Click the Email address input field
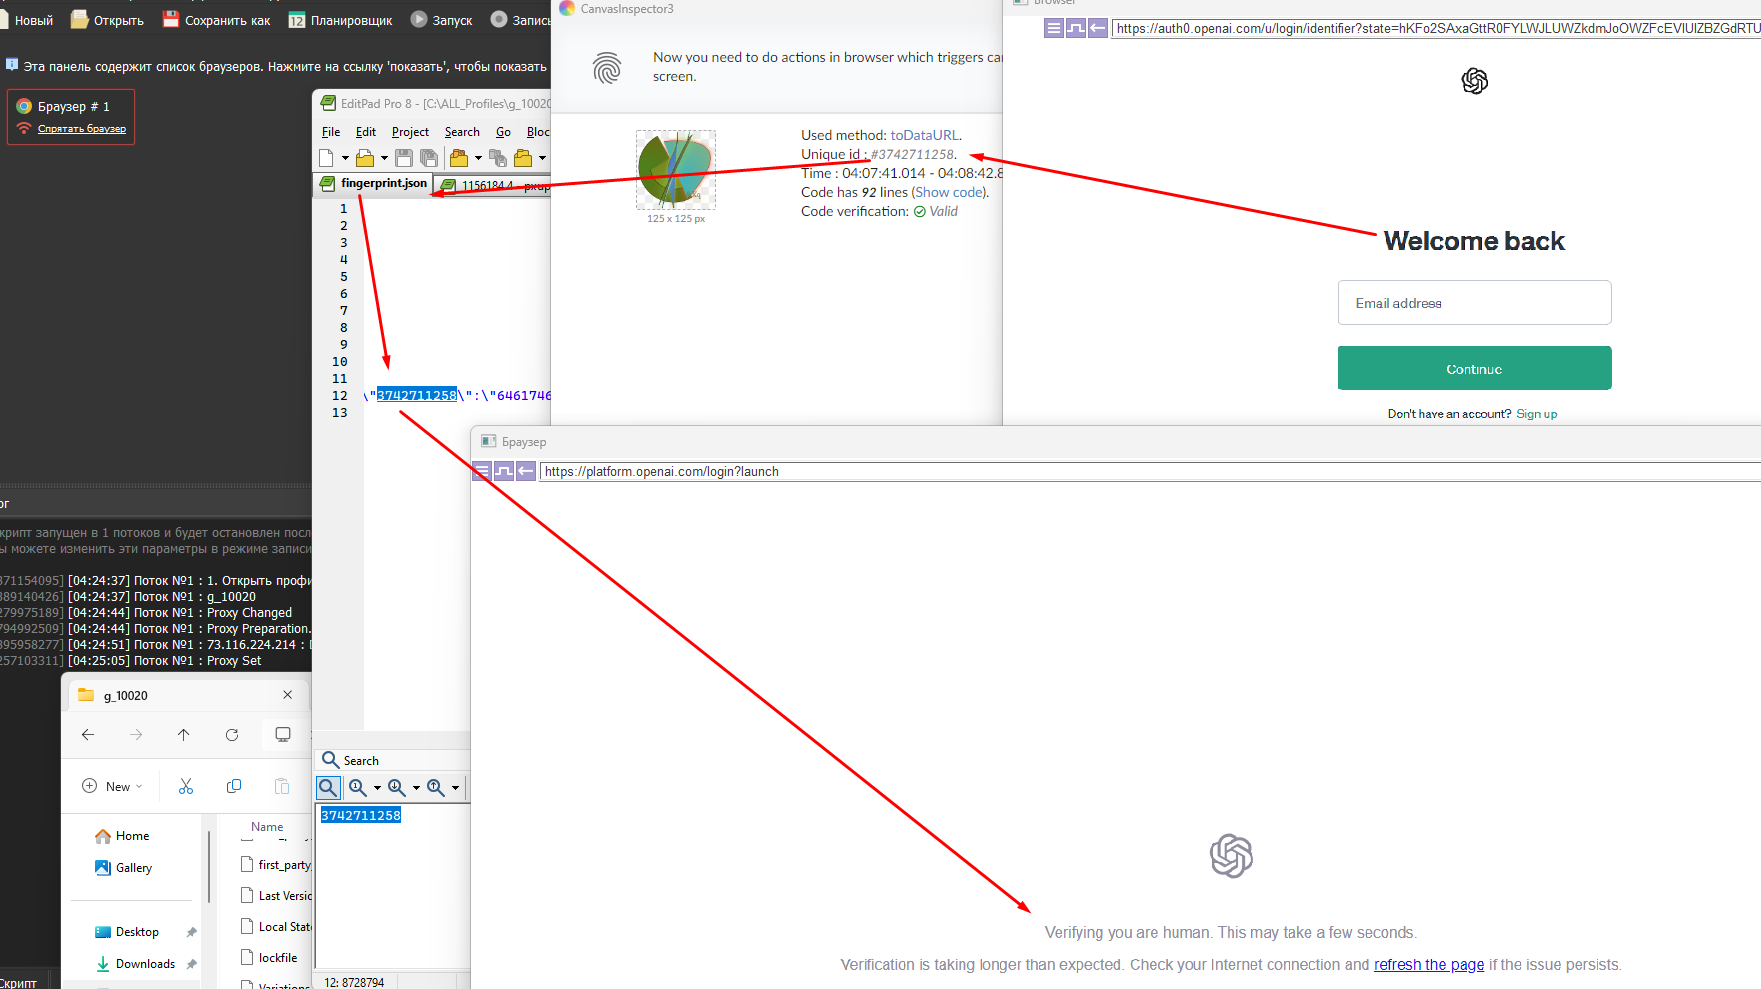Image resolution: width=1761 pixels, height=989 pixels. [x=1473, y=302]
